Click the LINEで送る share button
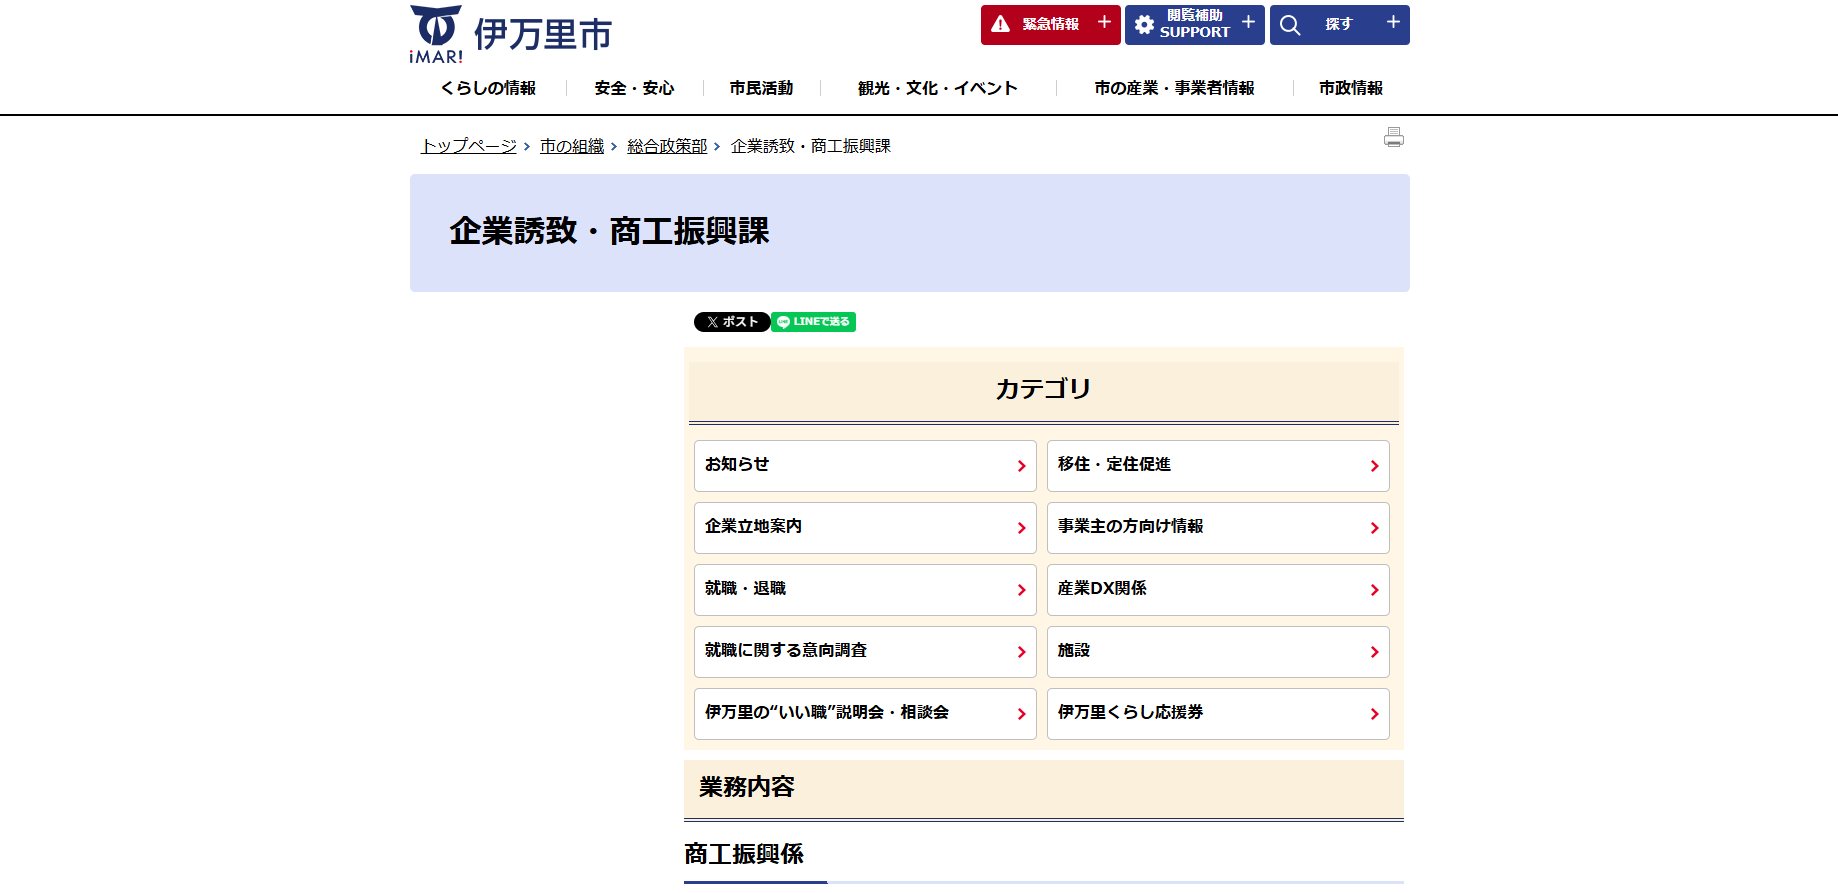This screenshot has width=1838, height=893. pos(814,322)
